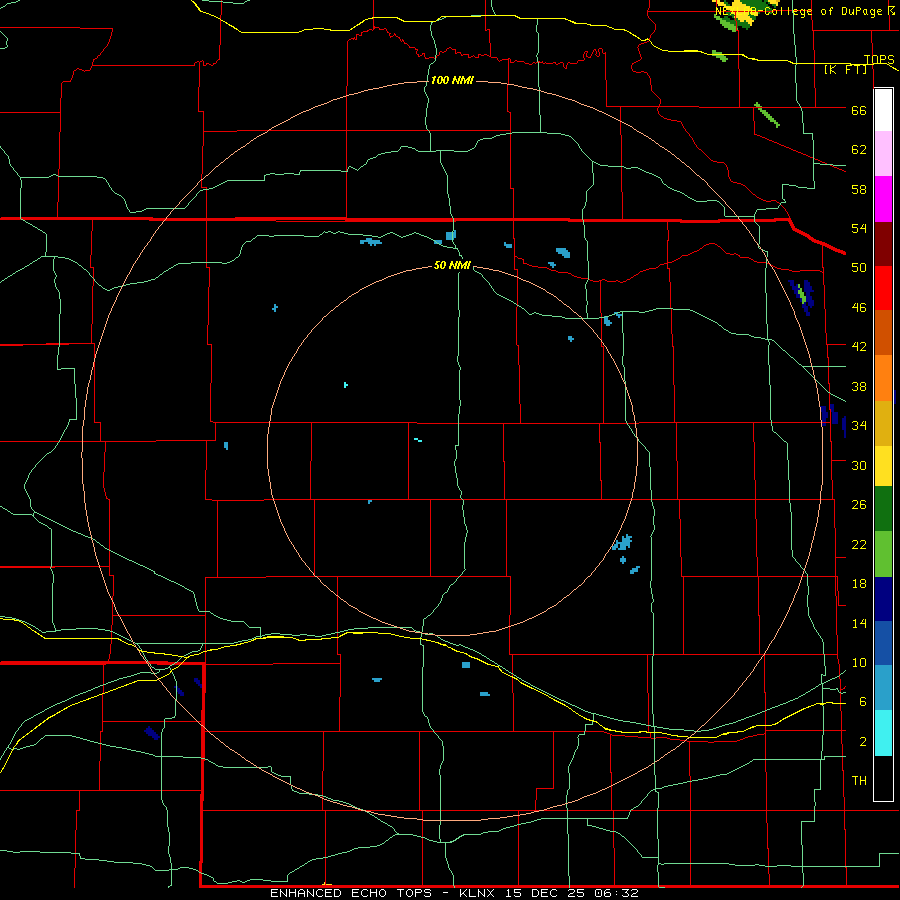Click the "34" legend value
900x900 pixels.
click(x=859, y=426)
